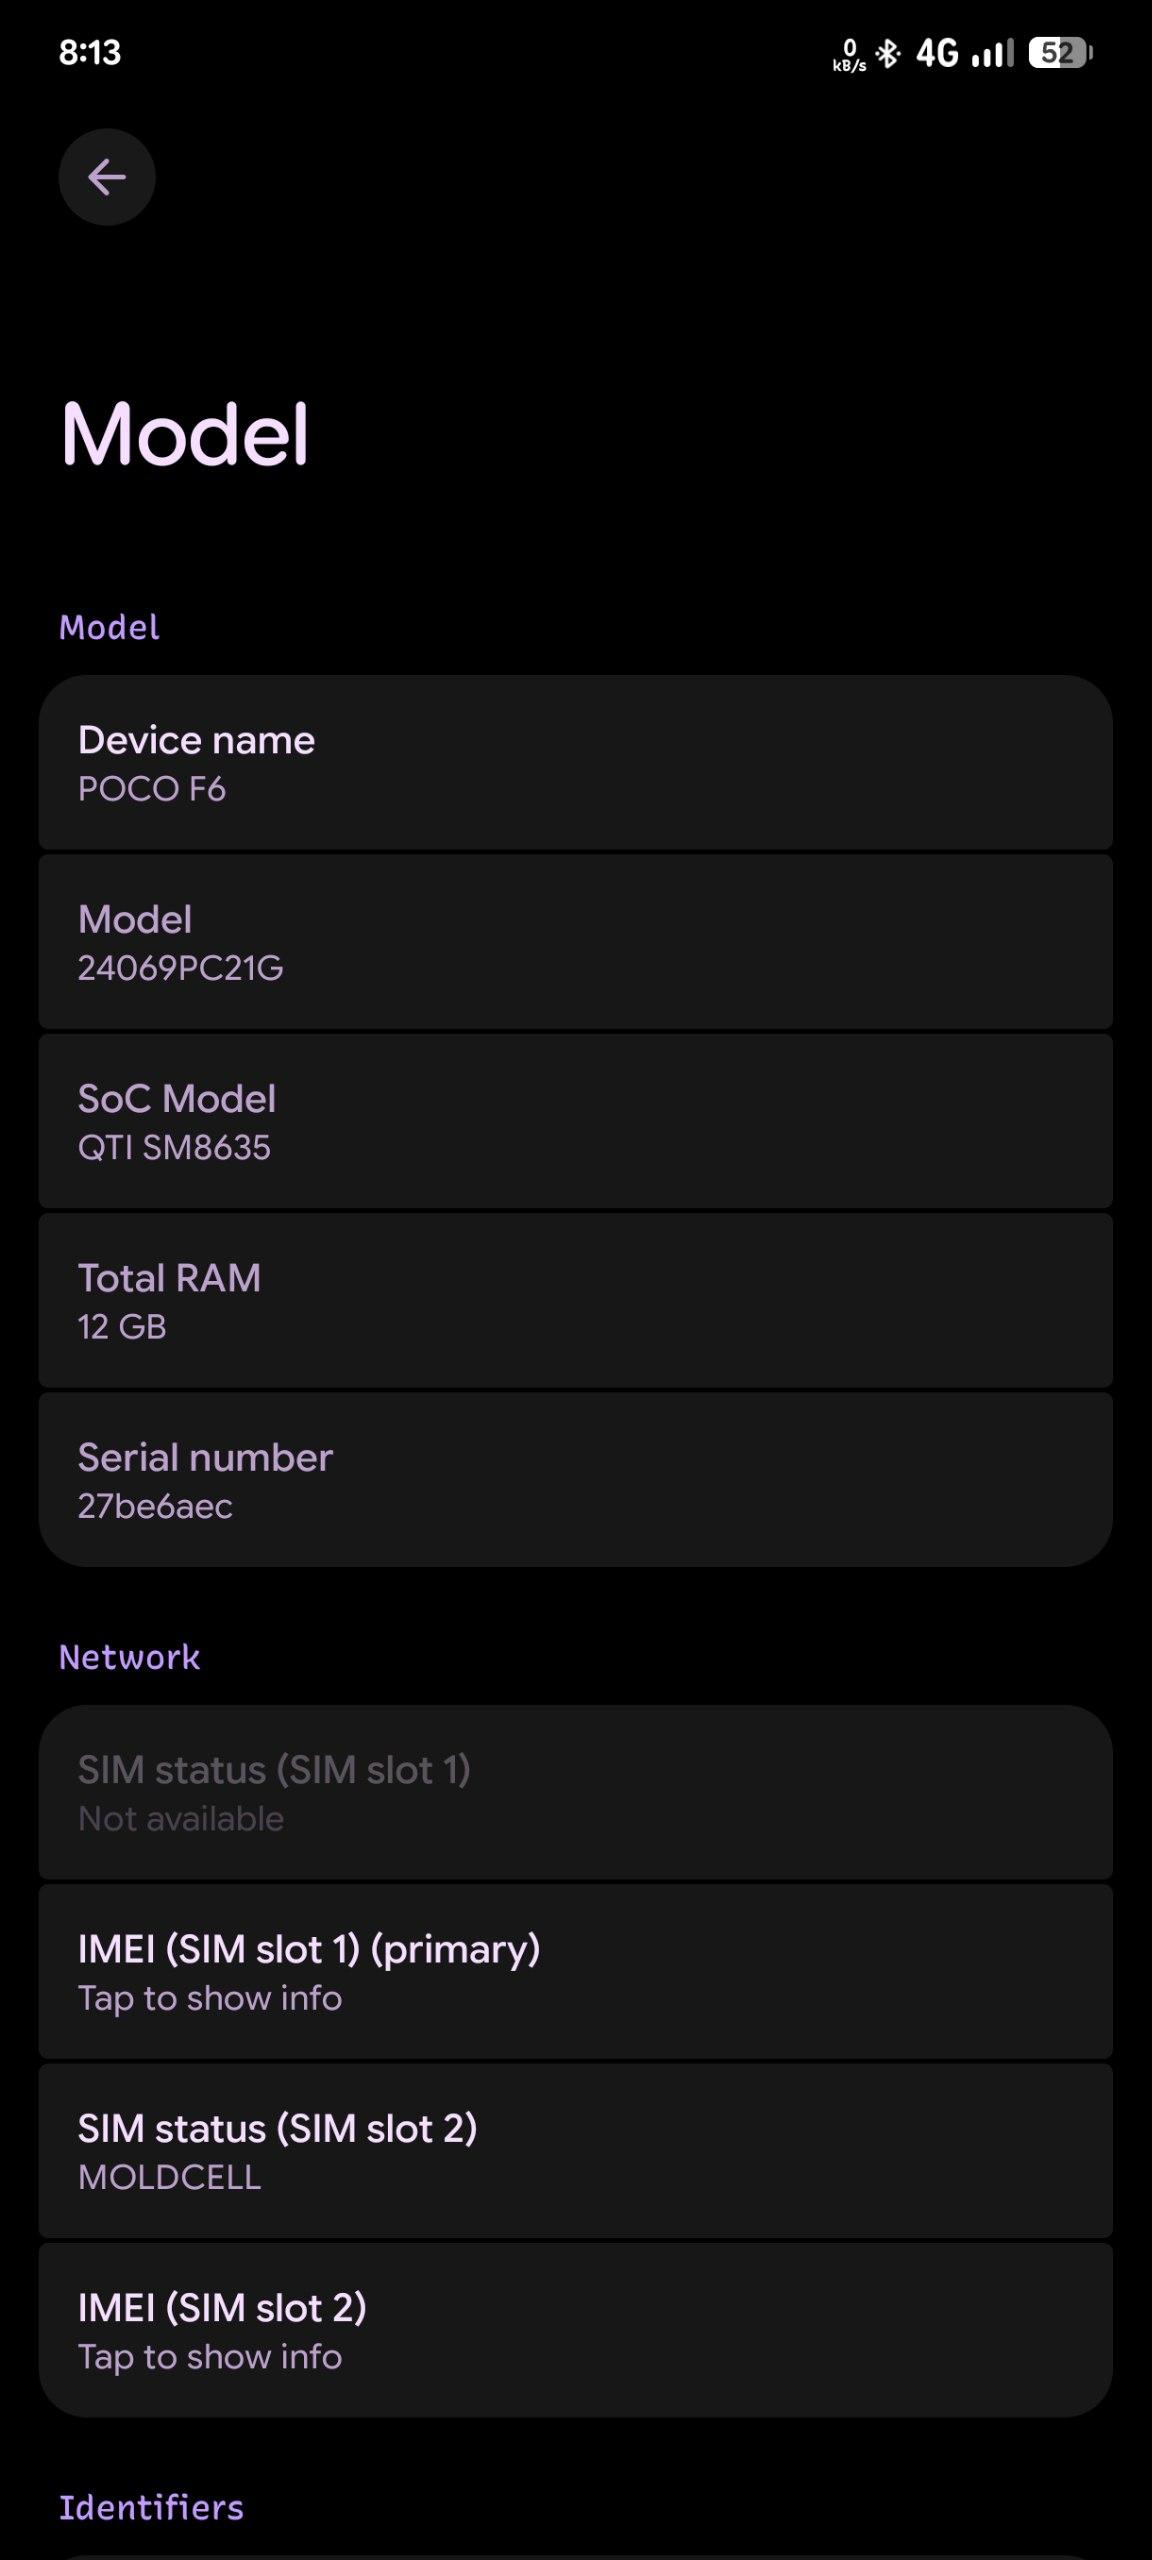Tap the Identifiers section header

151,2507
